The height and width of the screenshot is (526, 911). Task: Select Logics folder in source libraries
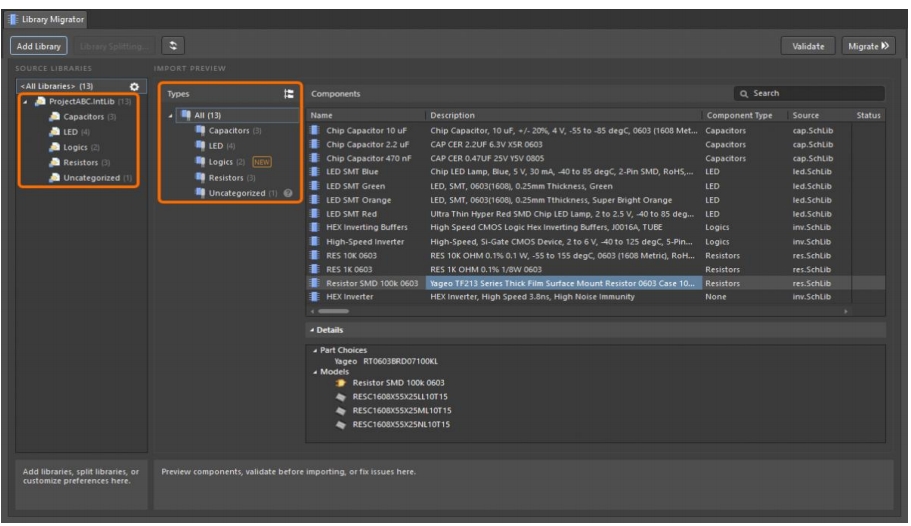[x=75, y=147]
